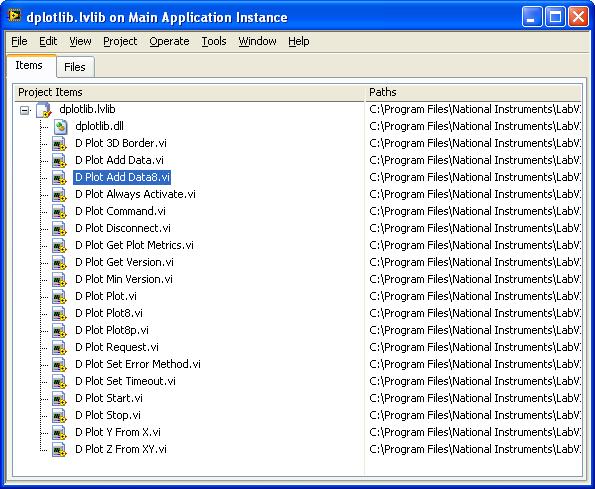This screenshot has width=595, height=489.
Task: Click the VI icon beside D Plot Always Activate.vi
Action: [x=59, y=195]
